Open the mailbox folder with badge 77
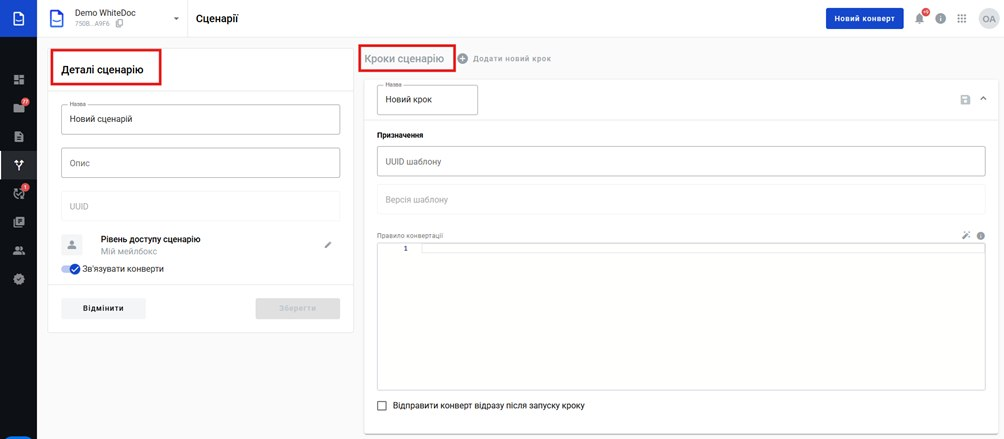 tap(19, 108)
